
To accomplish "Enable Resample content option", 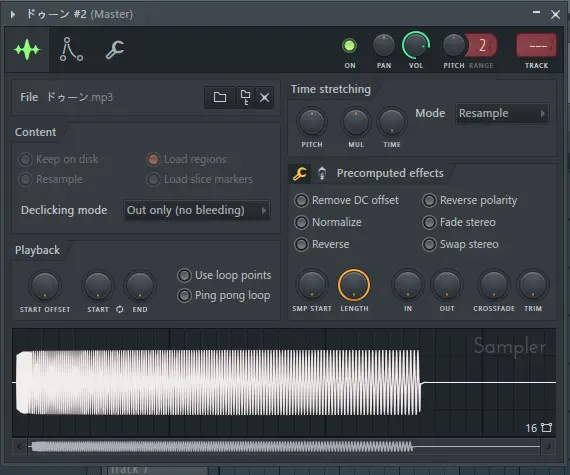I will point(51,179).
